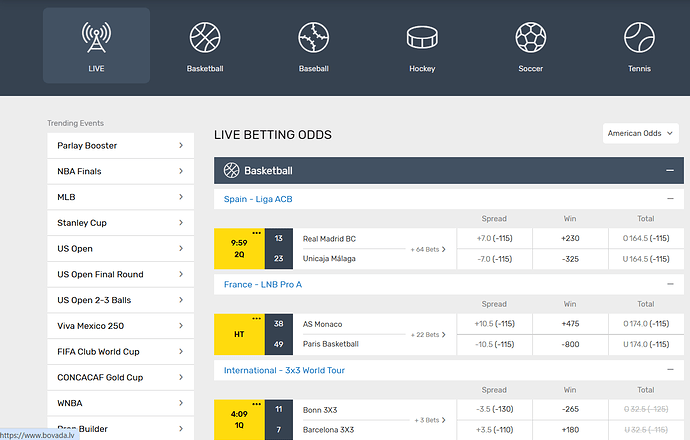This screenshot has height=440, width=690.
Task: Collapse the Basketball section
Action: tap(670, 171)
